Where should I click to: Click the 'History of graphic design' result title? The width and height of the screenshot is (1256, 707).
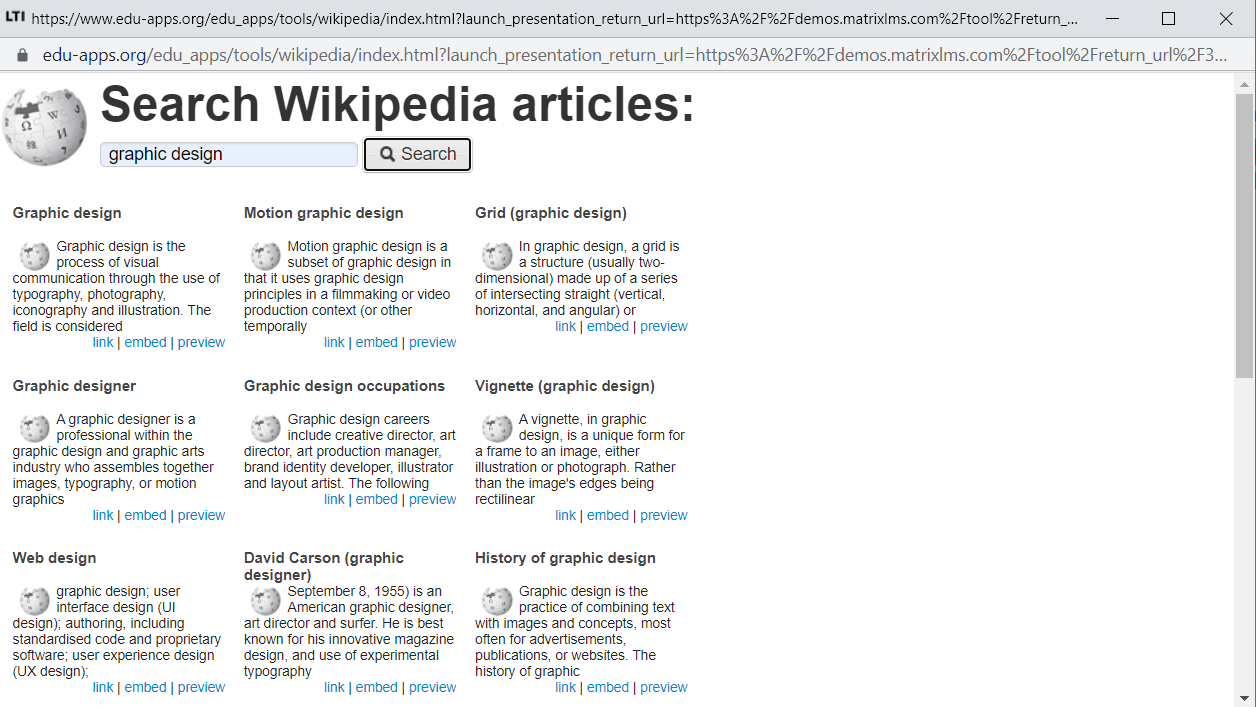tap(565, 558)
